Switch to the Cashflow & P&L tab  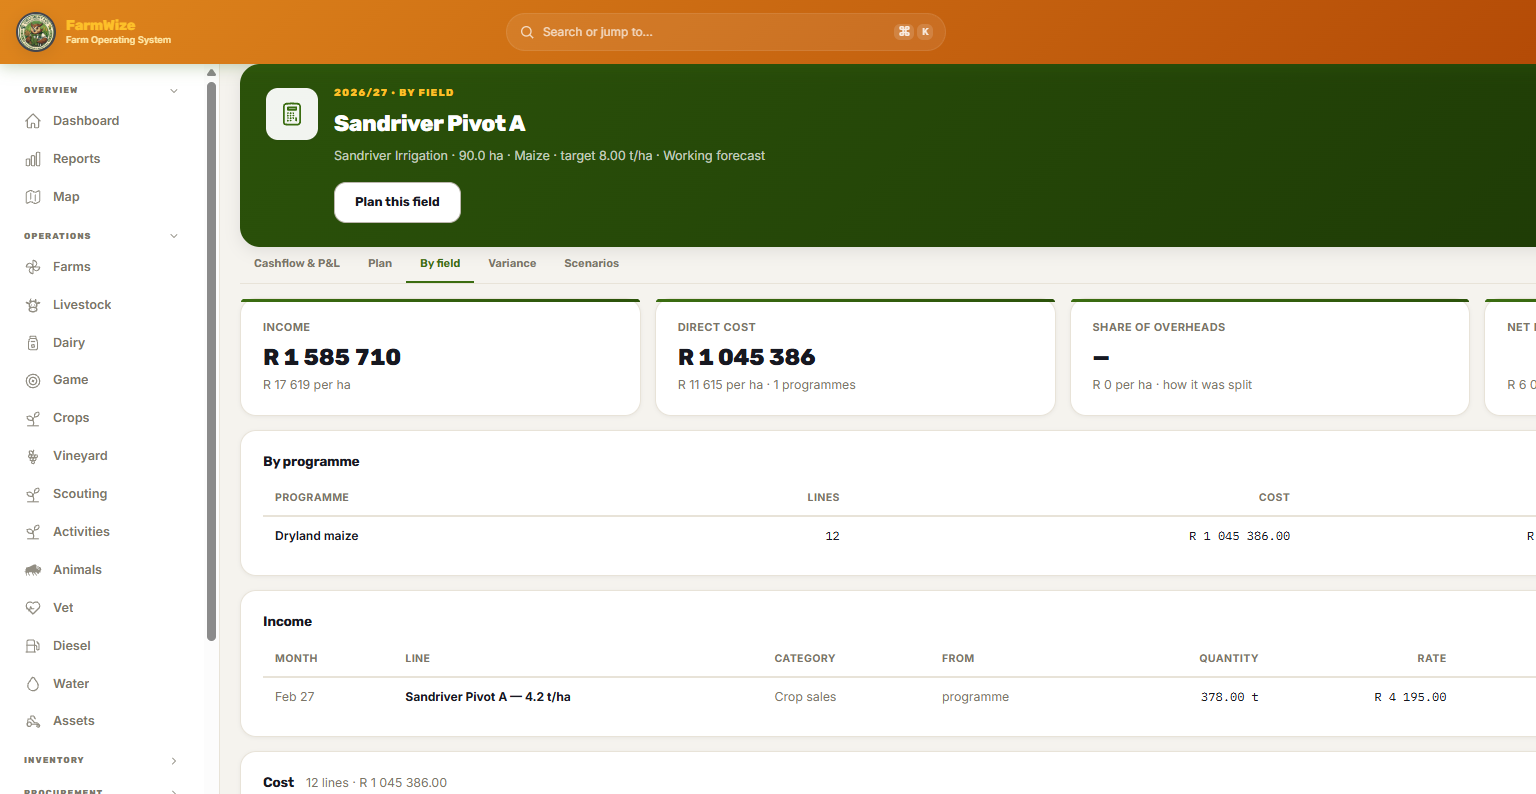(297, 264)
